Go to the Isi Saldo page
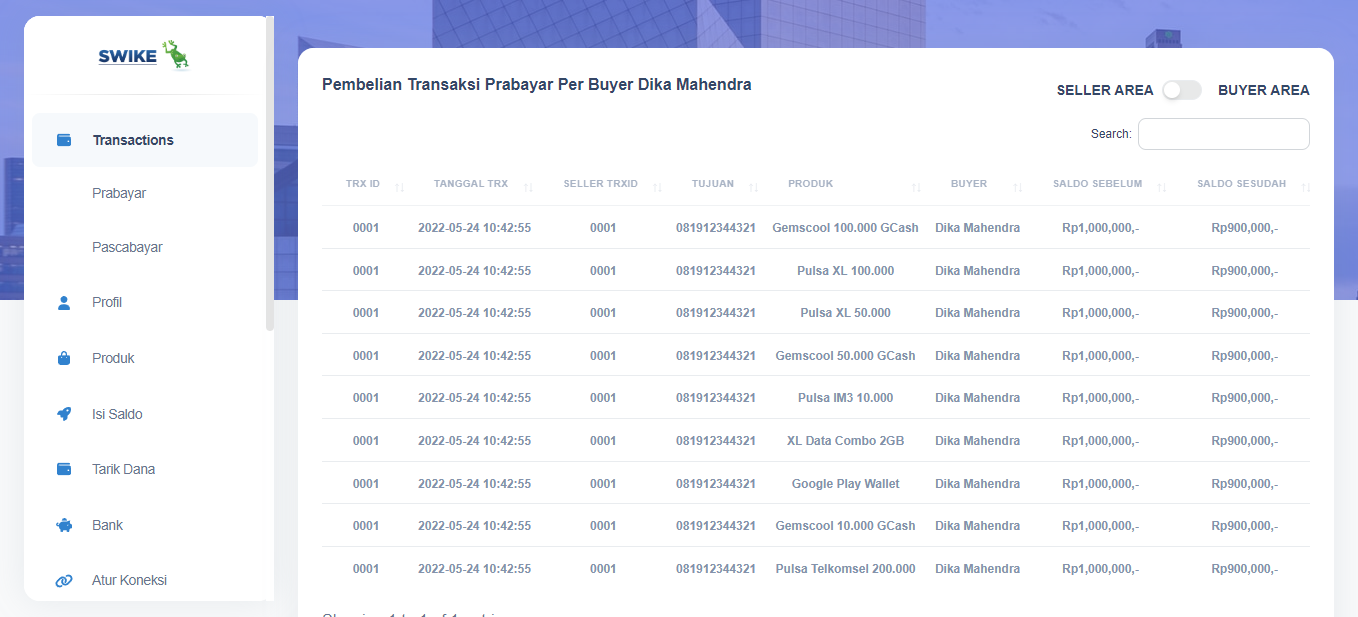 pos(117,414)
